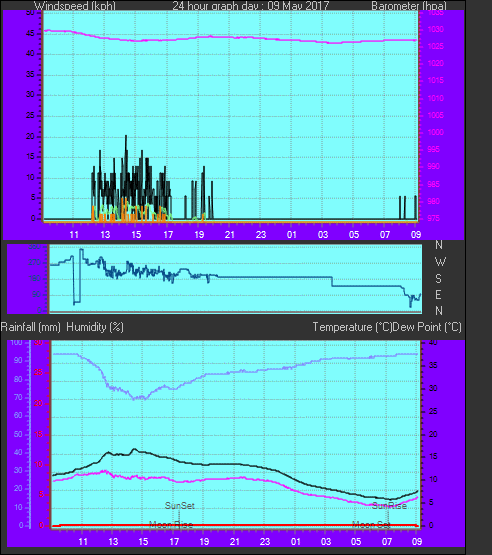
Task: Click the 24 hour graph day title
Action: [251, 6]
